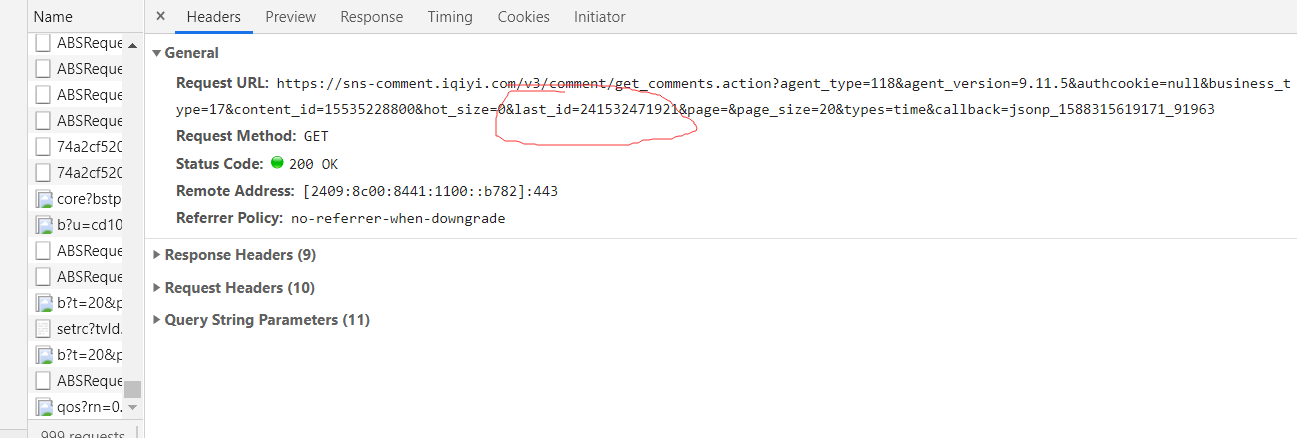Click the 999 requests status text
This screenshot has width=1297, height=438.
(x=83, y=434)
